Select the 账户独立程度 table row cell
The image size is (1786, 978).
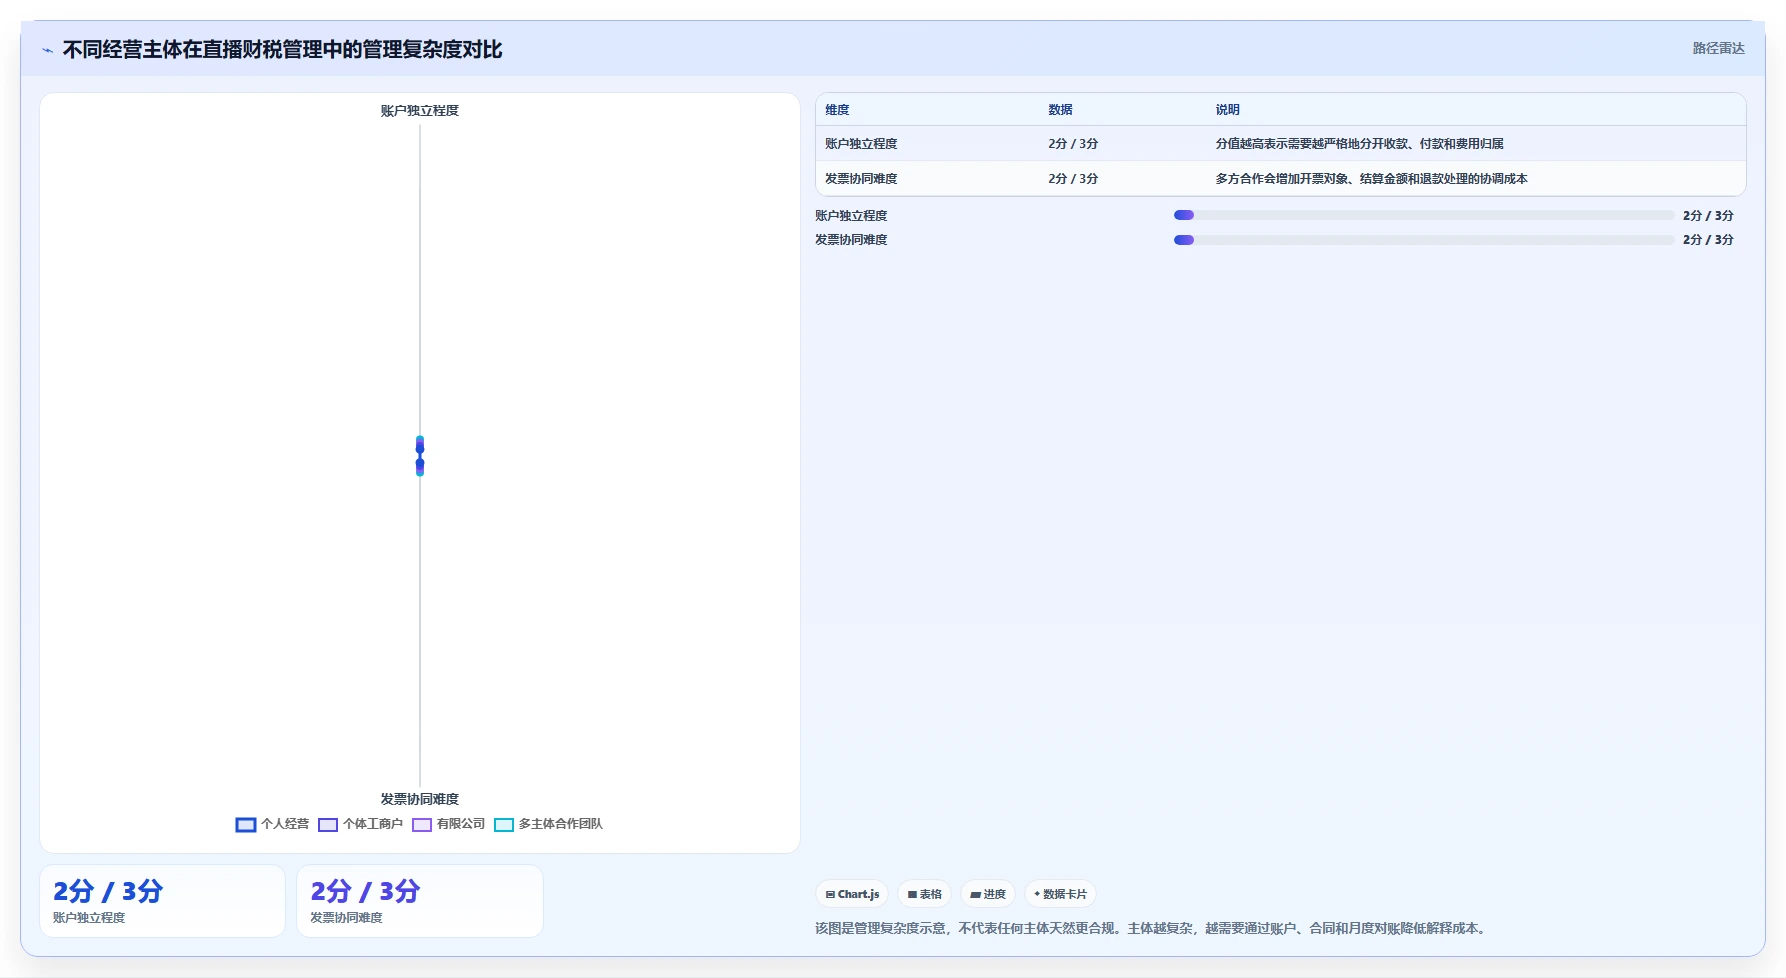pyautogui.click(x=861, y=144)
